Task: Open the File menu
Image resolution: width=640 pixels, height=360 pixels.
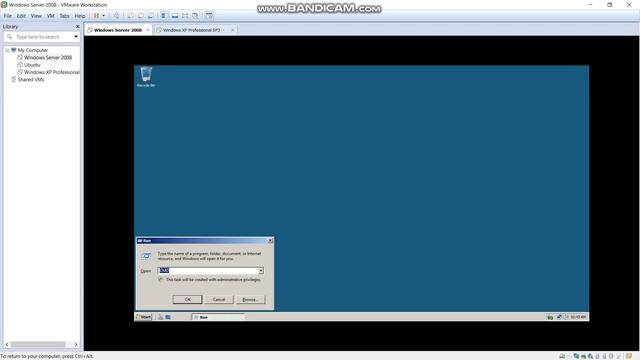Action: tap(8, 16)
